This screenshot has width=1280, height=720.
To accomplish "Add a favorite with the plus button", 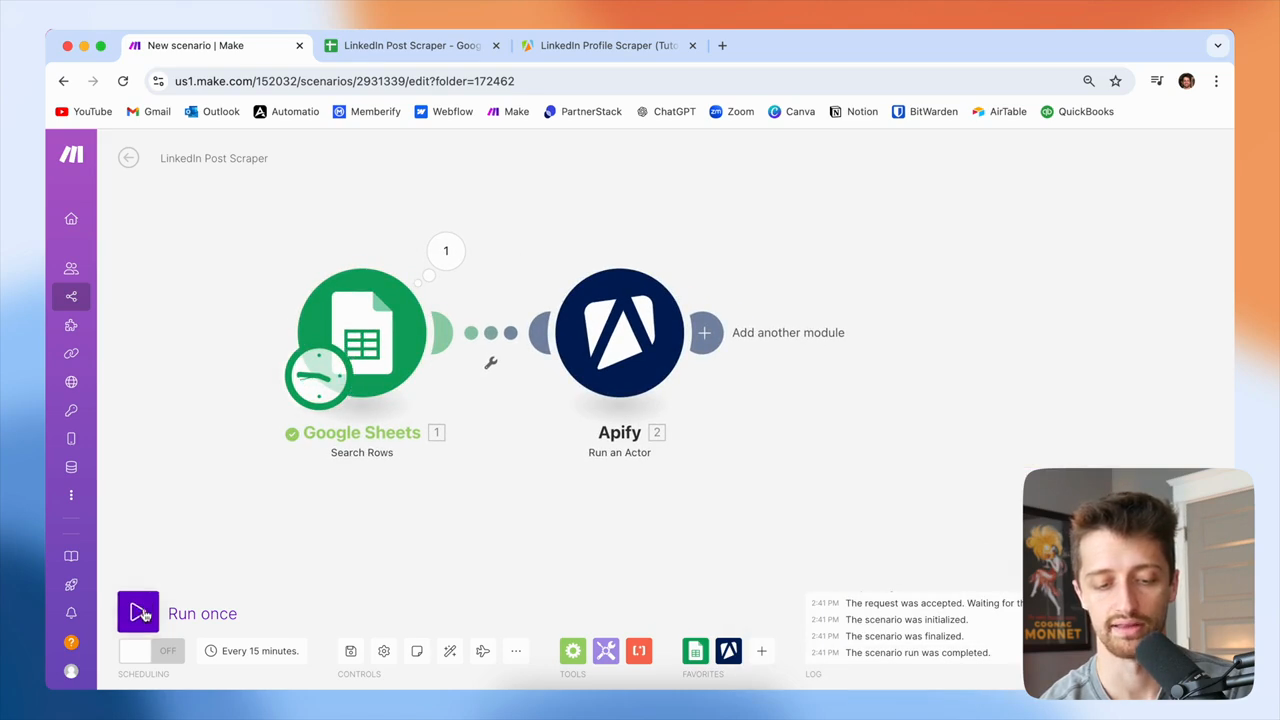I will pos(761,651).
